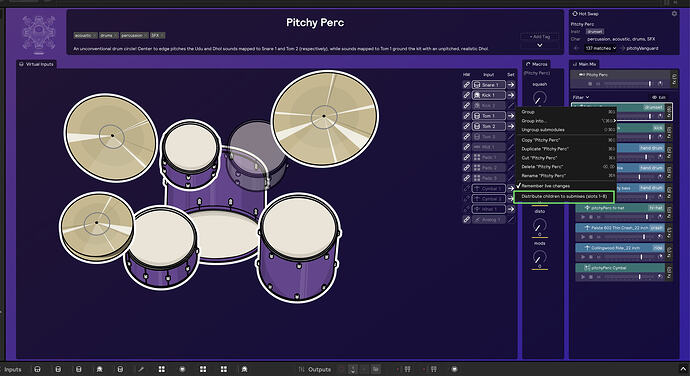The width and height of the screenshot is (690, 376).
Task: Click the mods macro knob
Action: [x=540, y=257]
